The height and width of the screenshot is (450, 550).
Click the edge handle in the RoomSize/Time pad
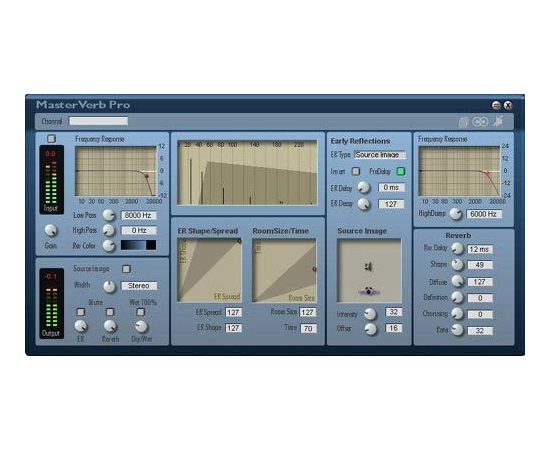pos(314,269)
